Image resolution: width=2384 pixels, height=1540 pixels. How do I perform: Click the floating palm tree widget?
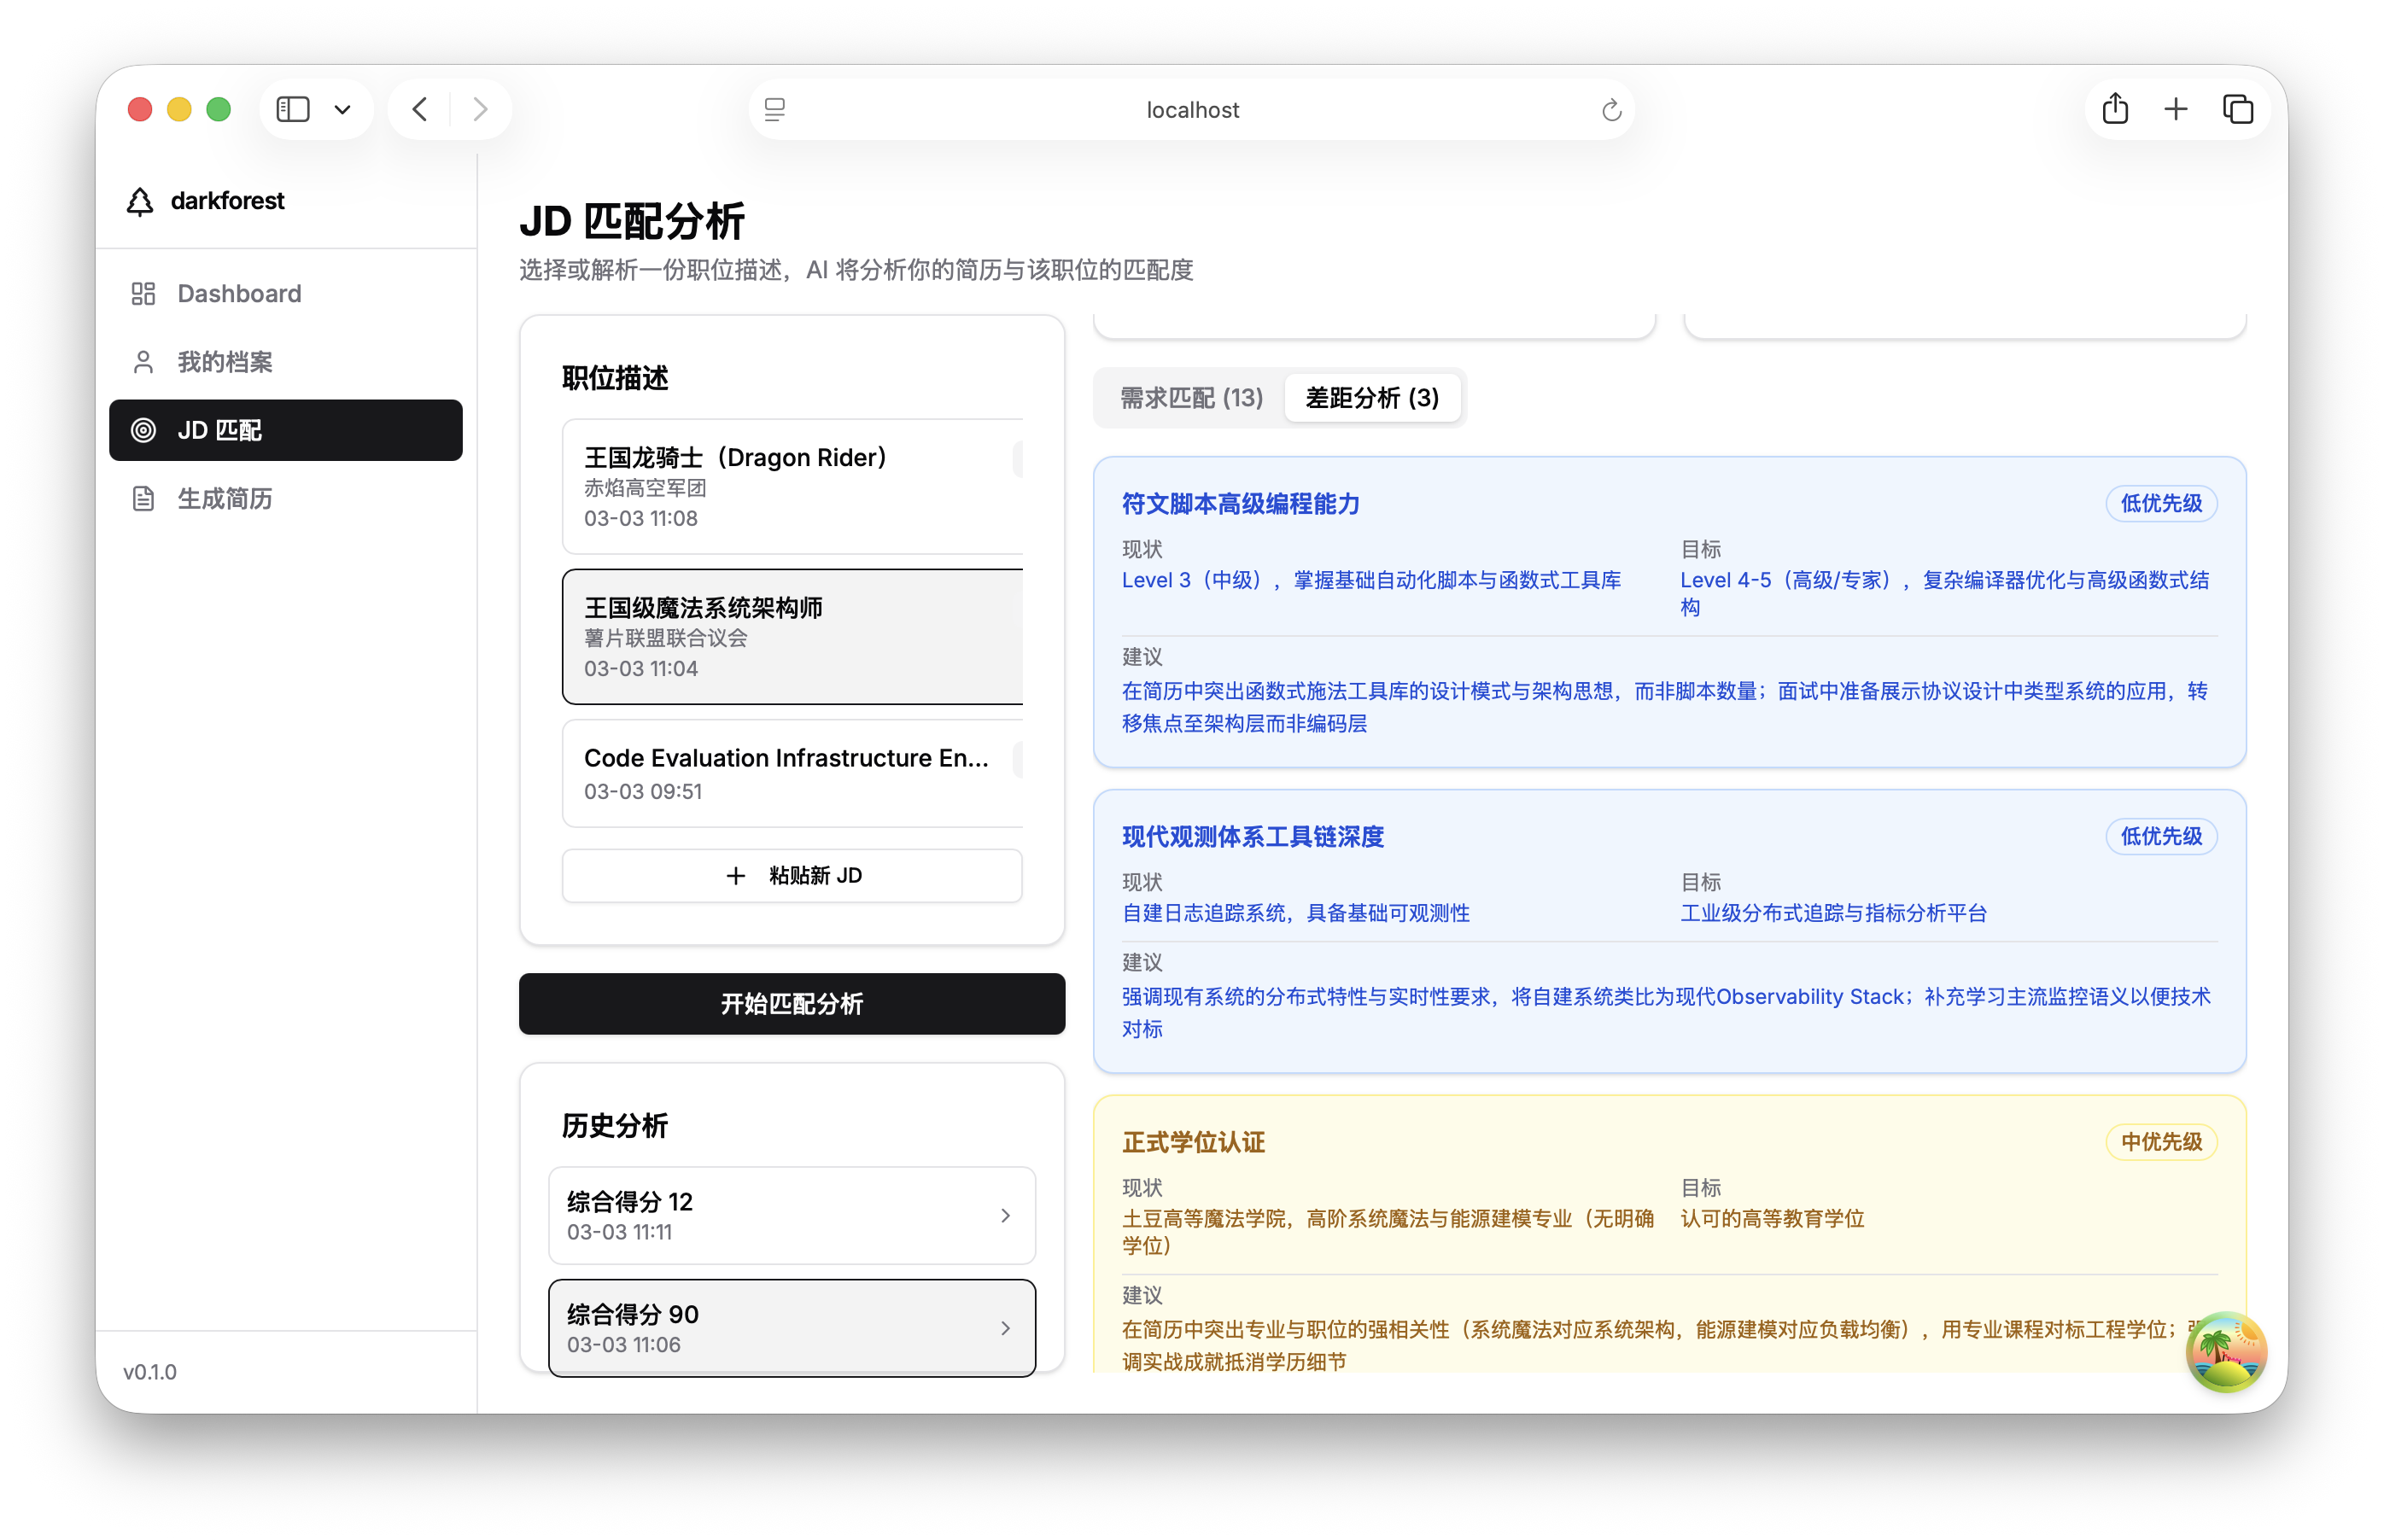(x=2226, y=1352)
